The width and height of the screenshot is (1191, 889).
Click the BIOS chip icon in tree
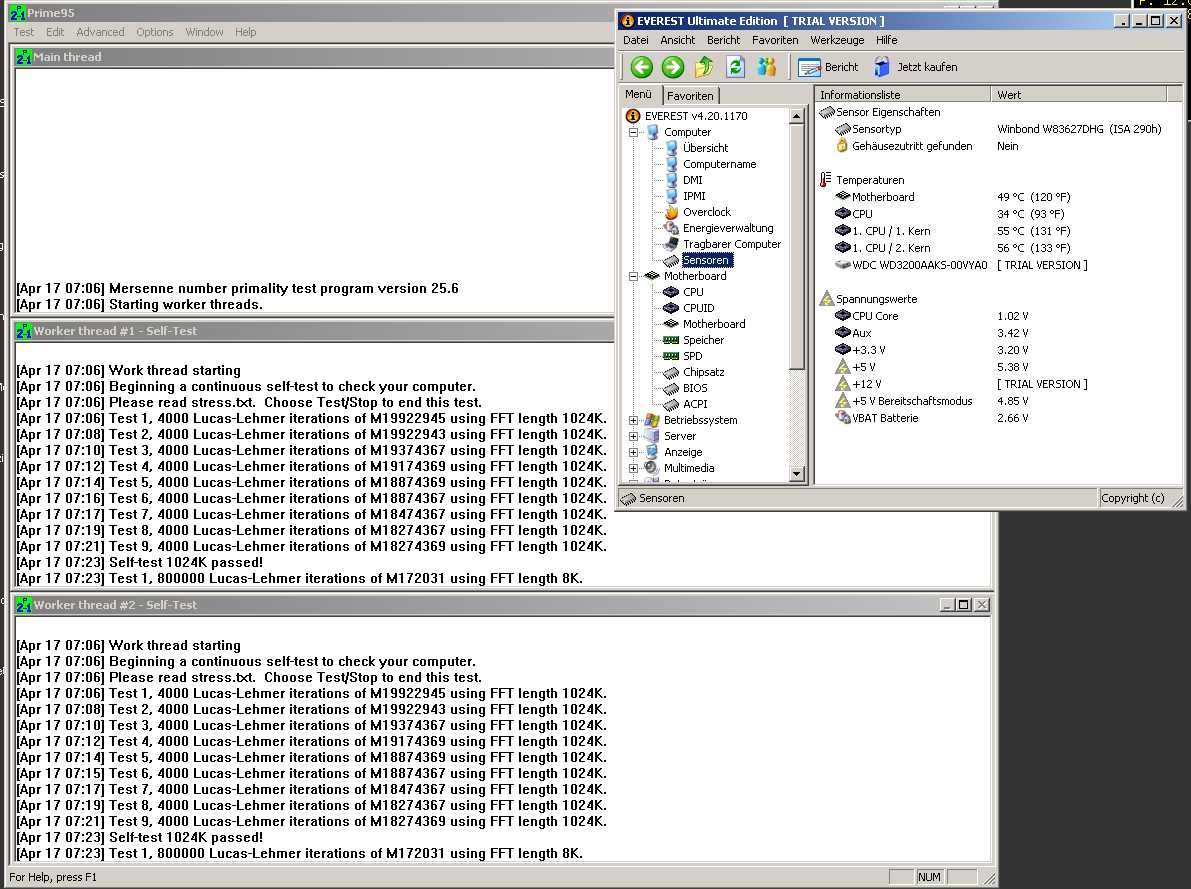pos(671,388)
